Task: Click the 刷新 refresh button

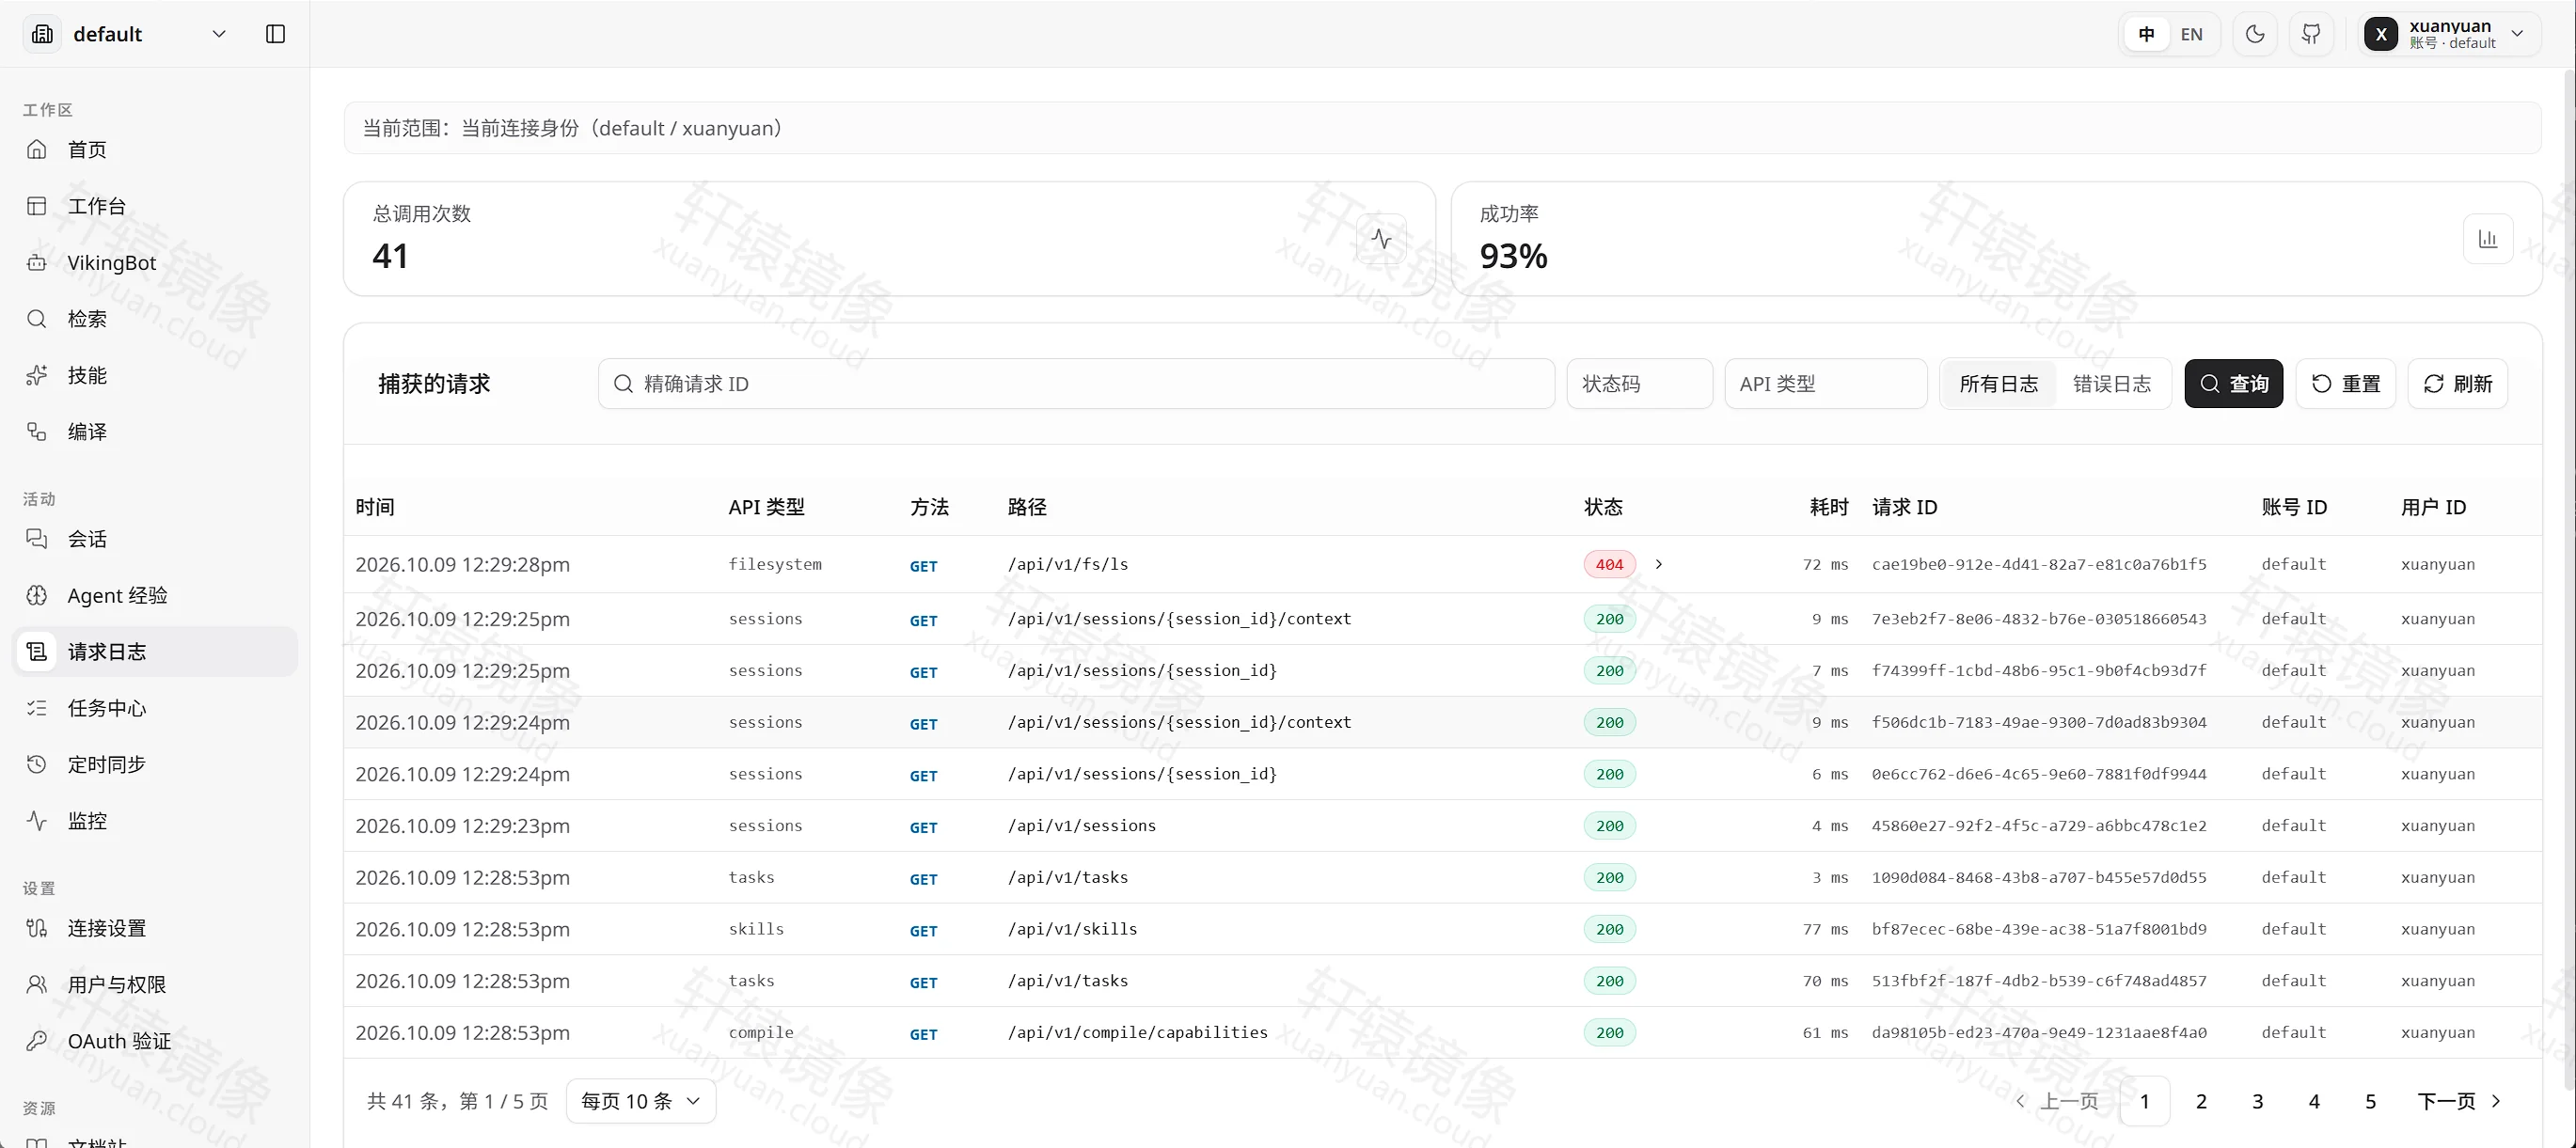Action: pos(2457,384)
